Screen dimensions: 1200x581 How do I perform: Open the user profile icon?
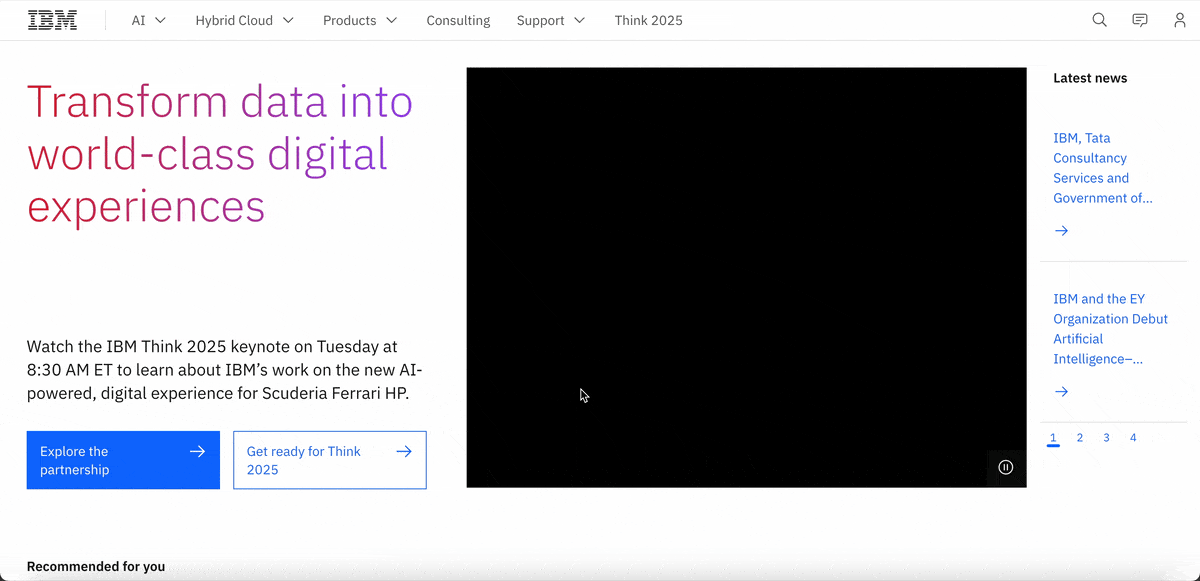[x=1179, y=20]
